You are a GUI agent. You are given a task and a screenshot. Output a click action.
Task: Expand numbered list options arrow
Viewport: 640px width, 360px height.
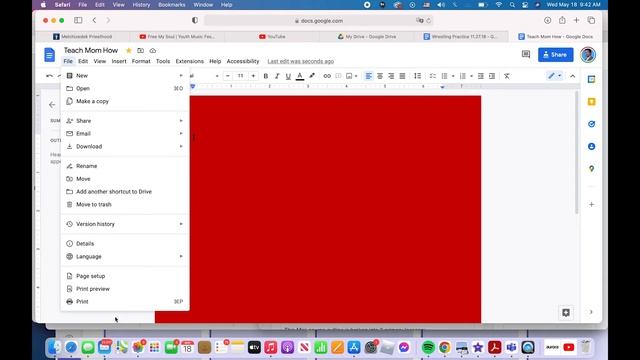pos(471,76)
